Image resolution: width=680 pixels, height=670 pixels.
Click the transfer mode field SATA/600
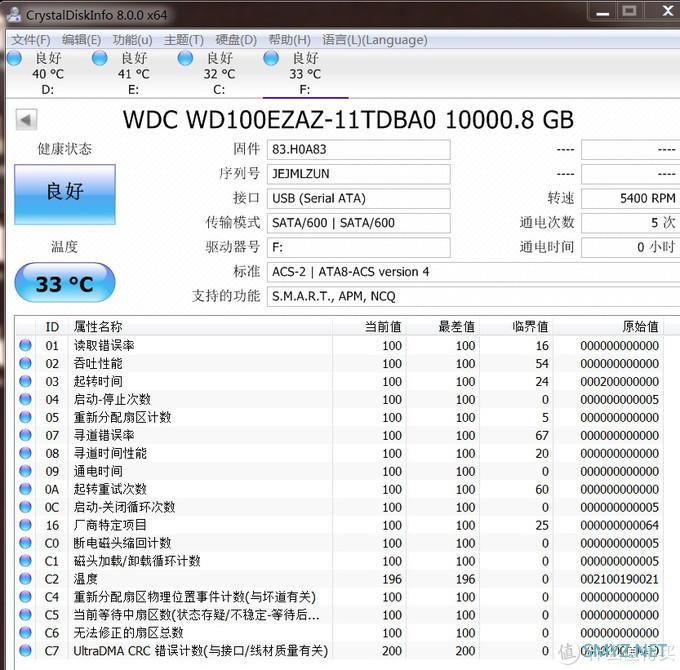pyautogui.click(x=359, y=223)
